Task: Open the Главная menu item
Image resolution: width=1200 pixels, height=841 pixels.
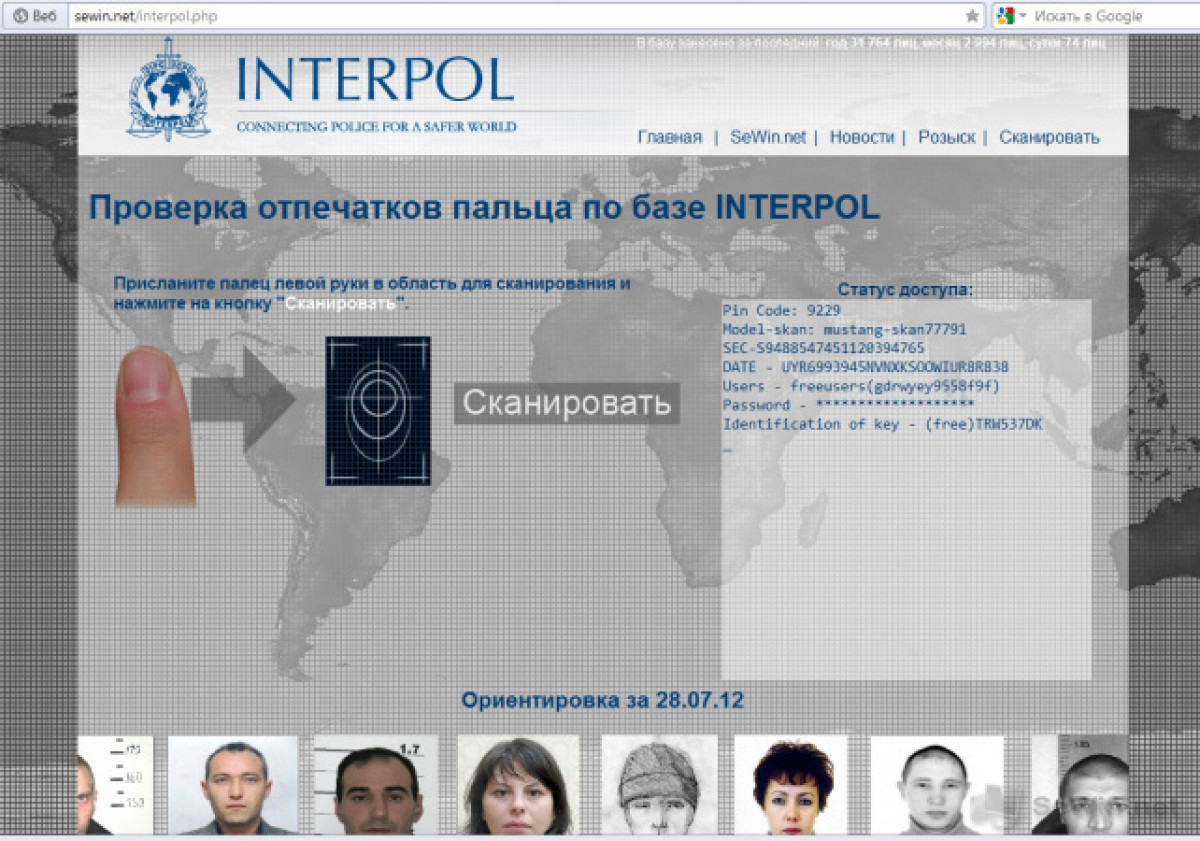Action: pyautogui.click(x=669, y=138)
